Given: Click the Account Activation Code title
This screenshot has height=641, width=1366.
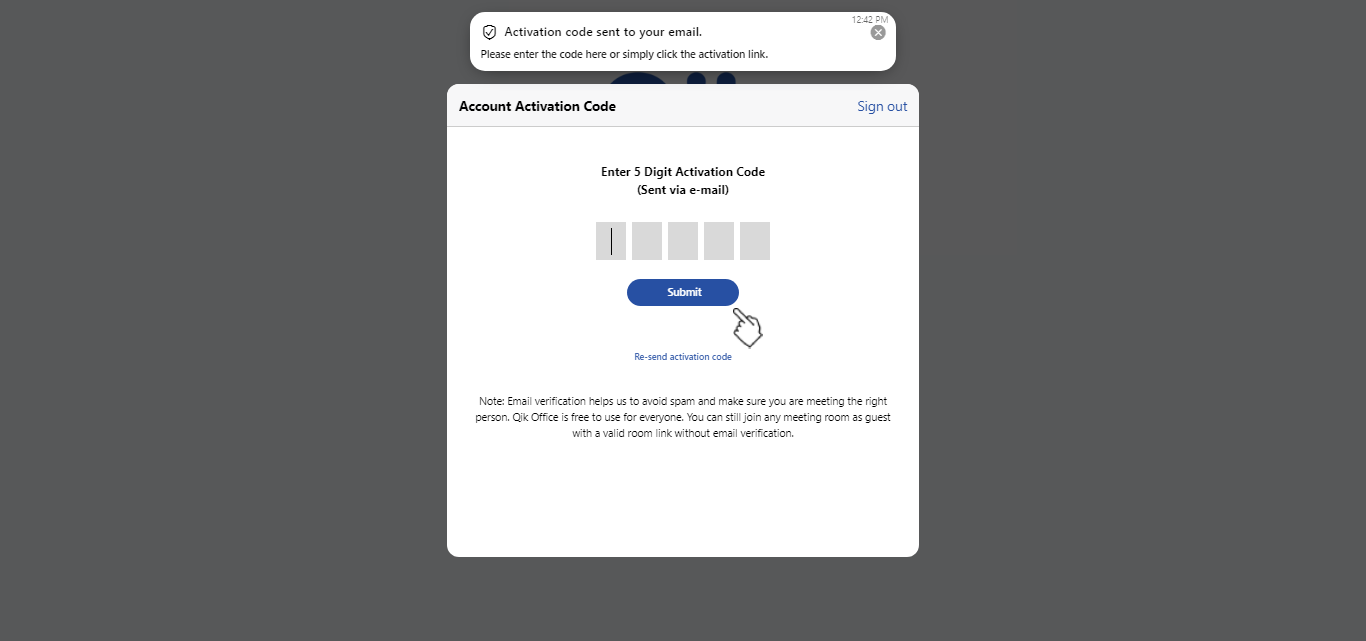Looking at the screenshot, I should tap(537, 105).
